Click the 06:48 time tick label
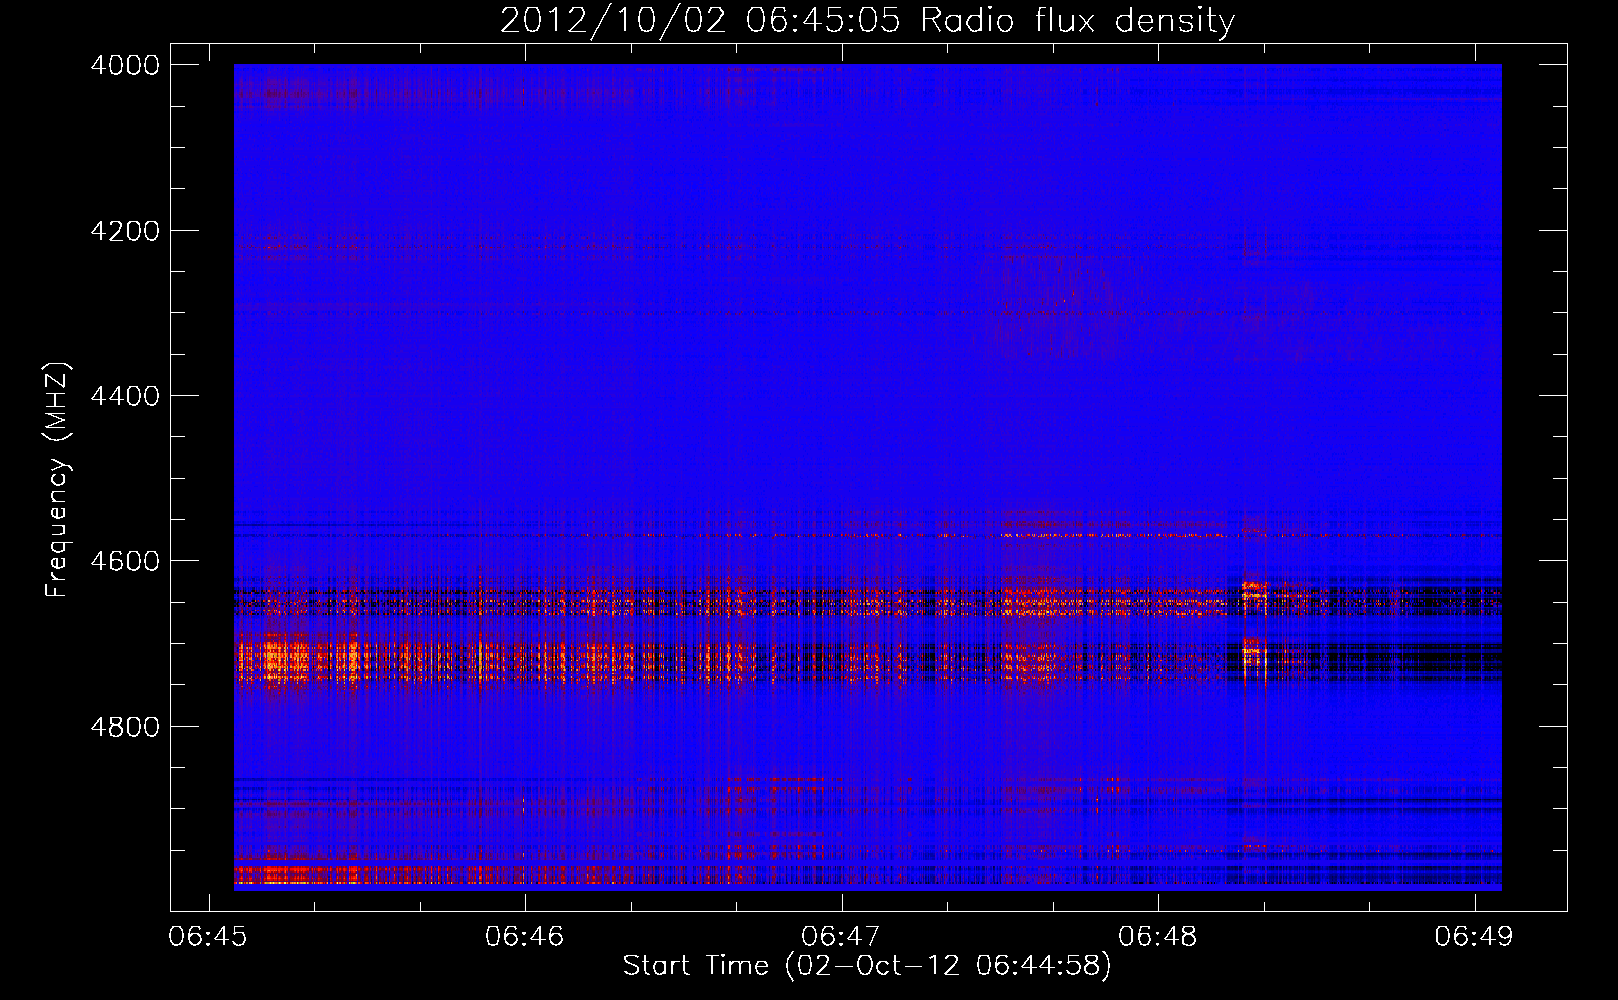The image size is (1618, 1000). (x=1158, y=936)
